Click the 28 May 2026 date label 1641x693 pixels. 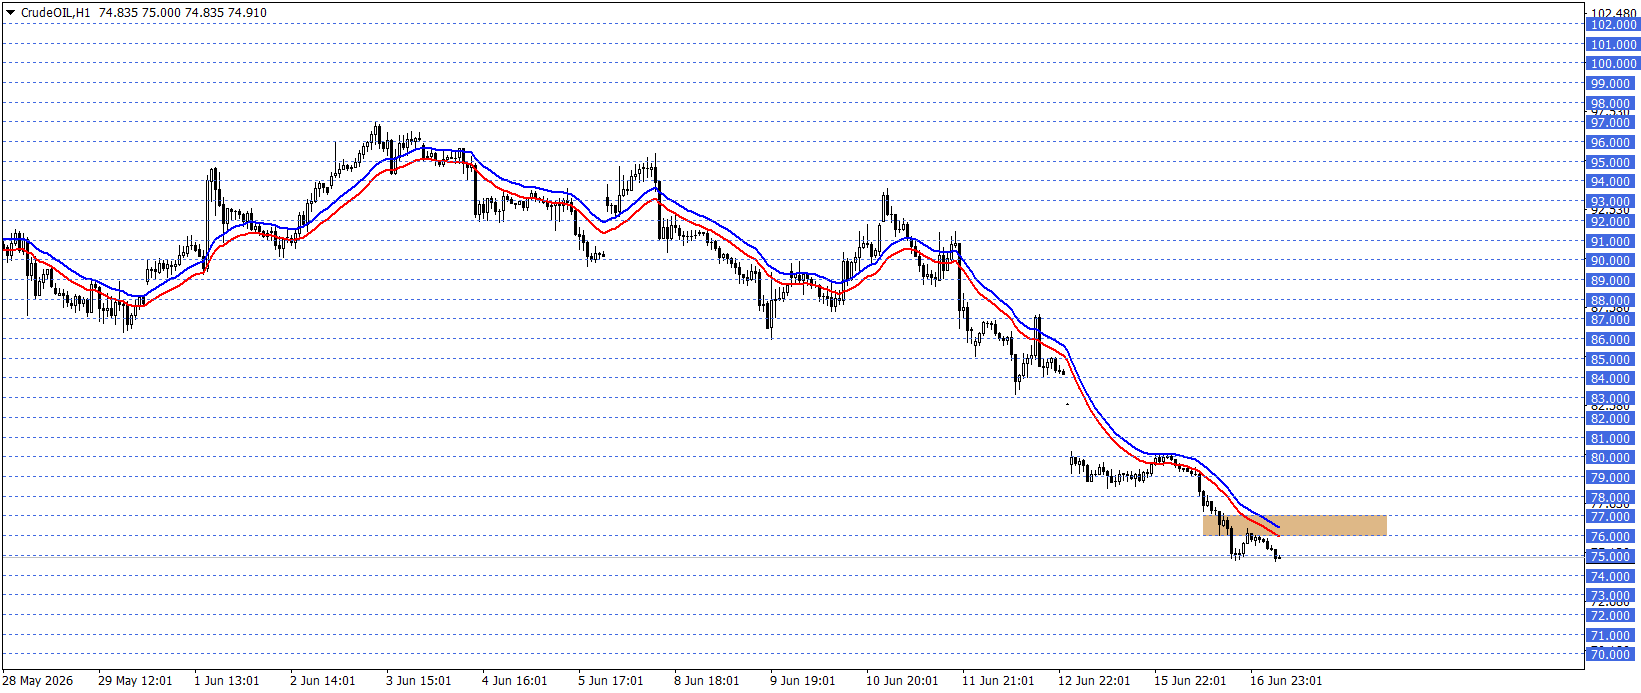(x=38, y=681)
